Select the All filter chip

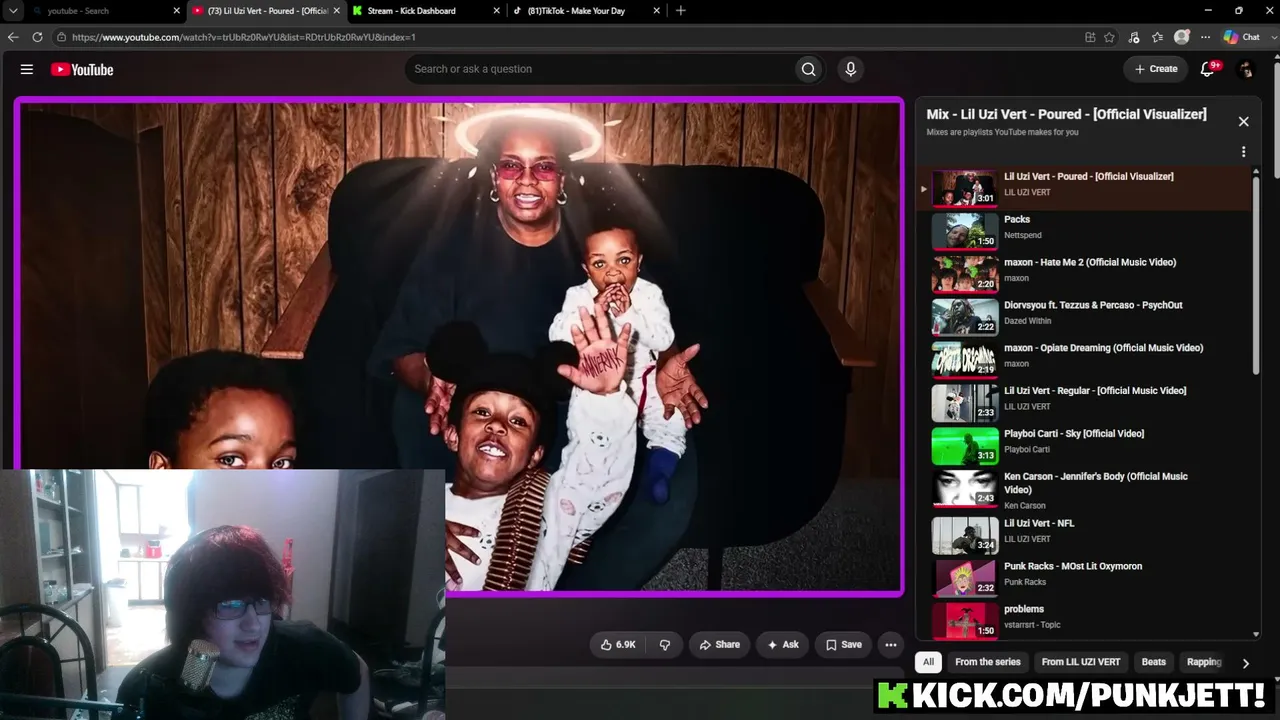pos(928,662)
